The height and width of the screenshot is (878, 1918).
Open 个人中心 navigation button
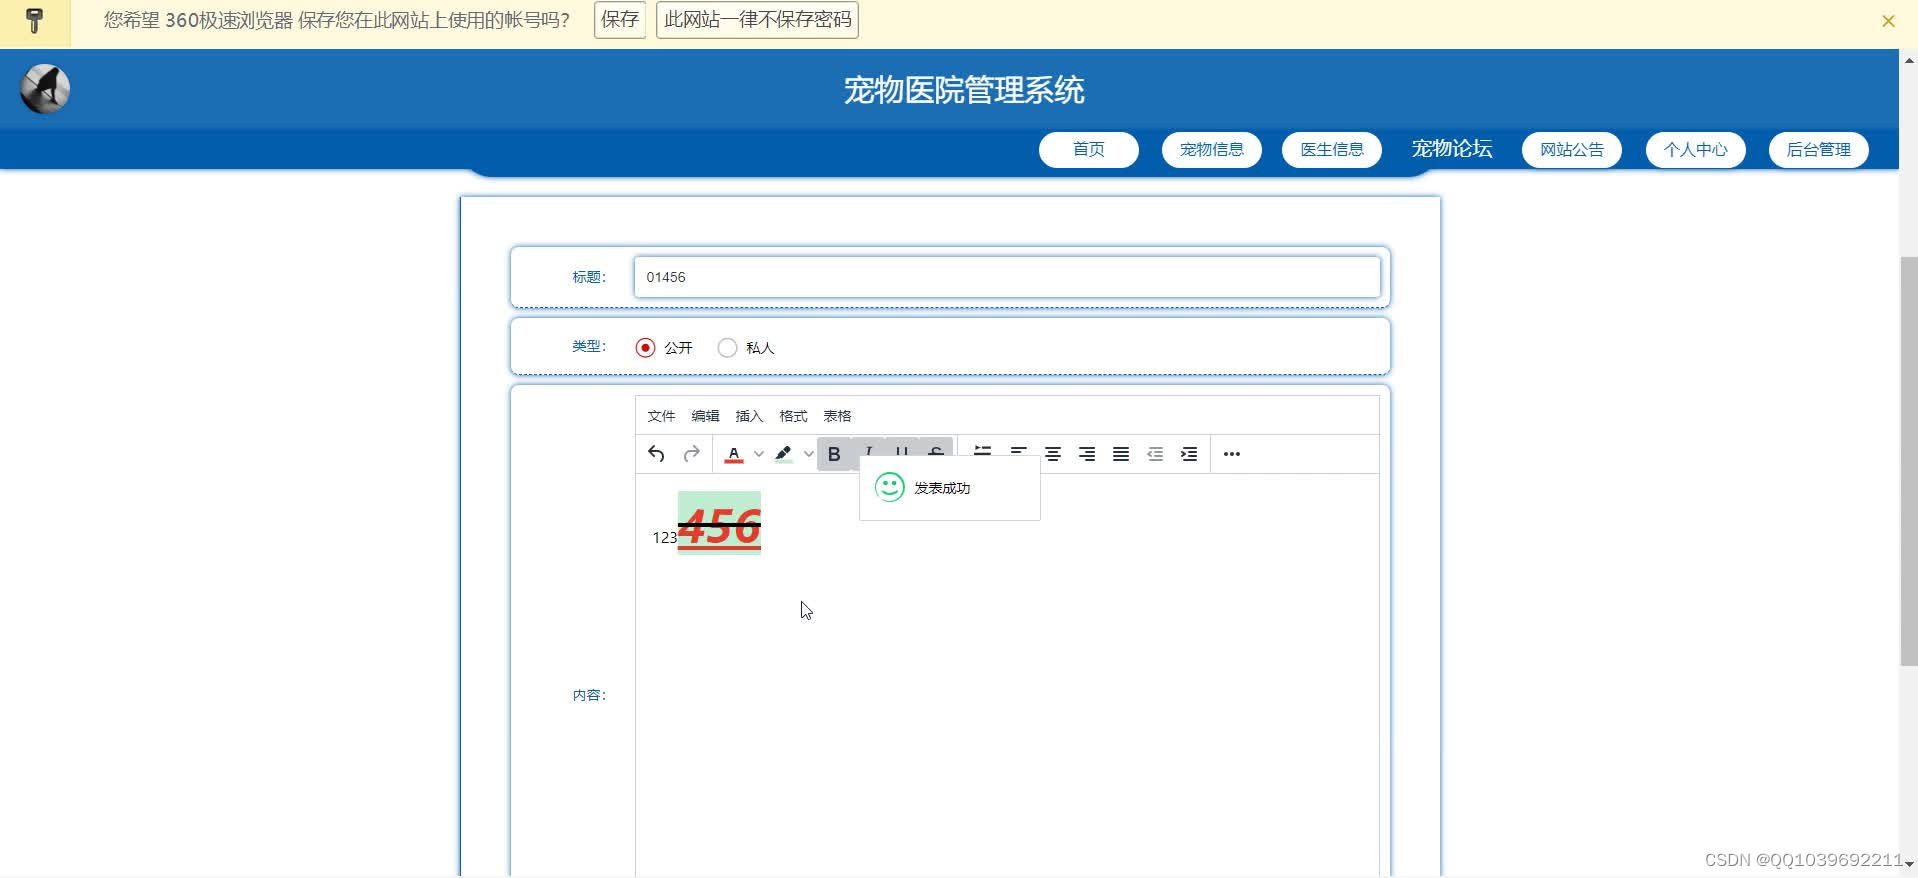[x=1696, y=150]
